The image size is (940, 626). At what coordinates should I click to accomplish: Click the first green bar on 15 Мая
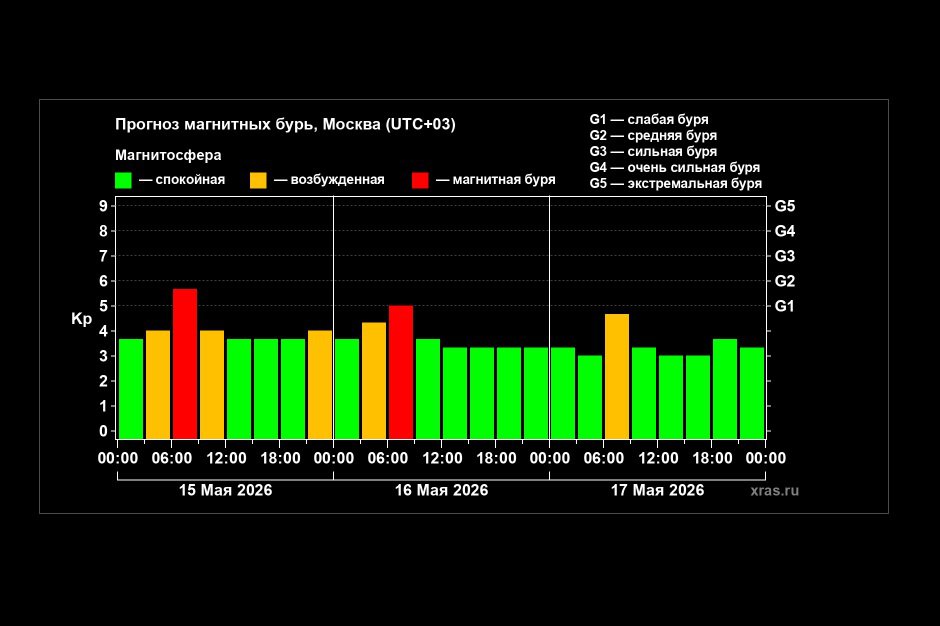point(131,389)
